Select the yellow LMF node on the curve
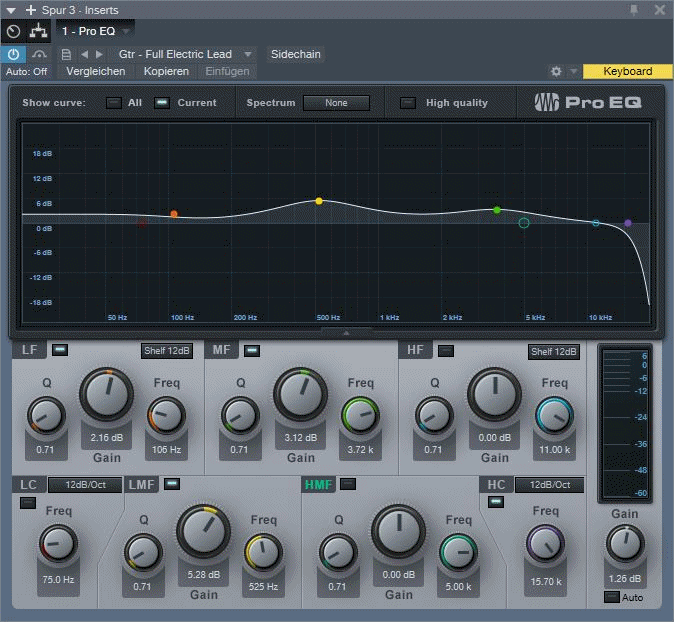 point(319,201)
